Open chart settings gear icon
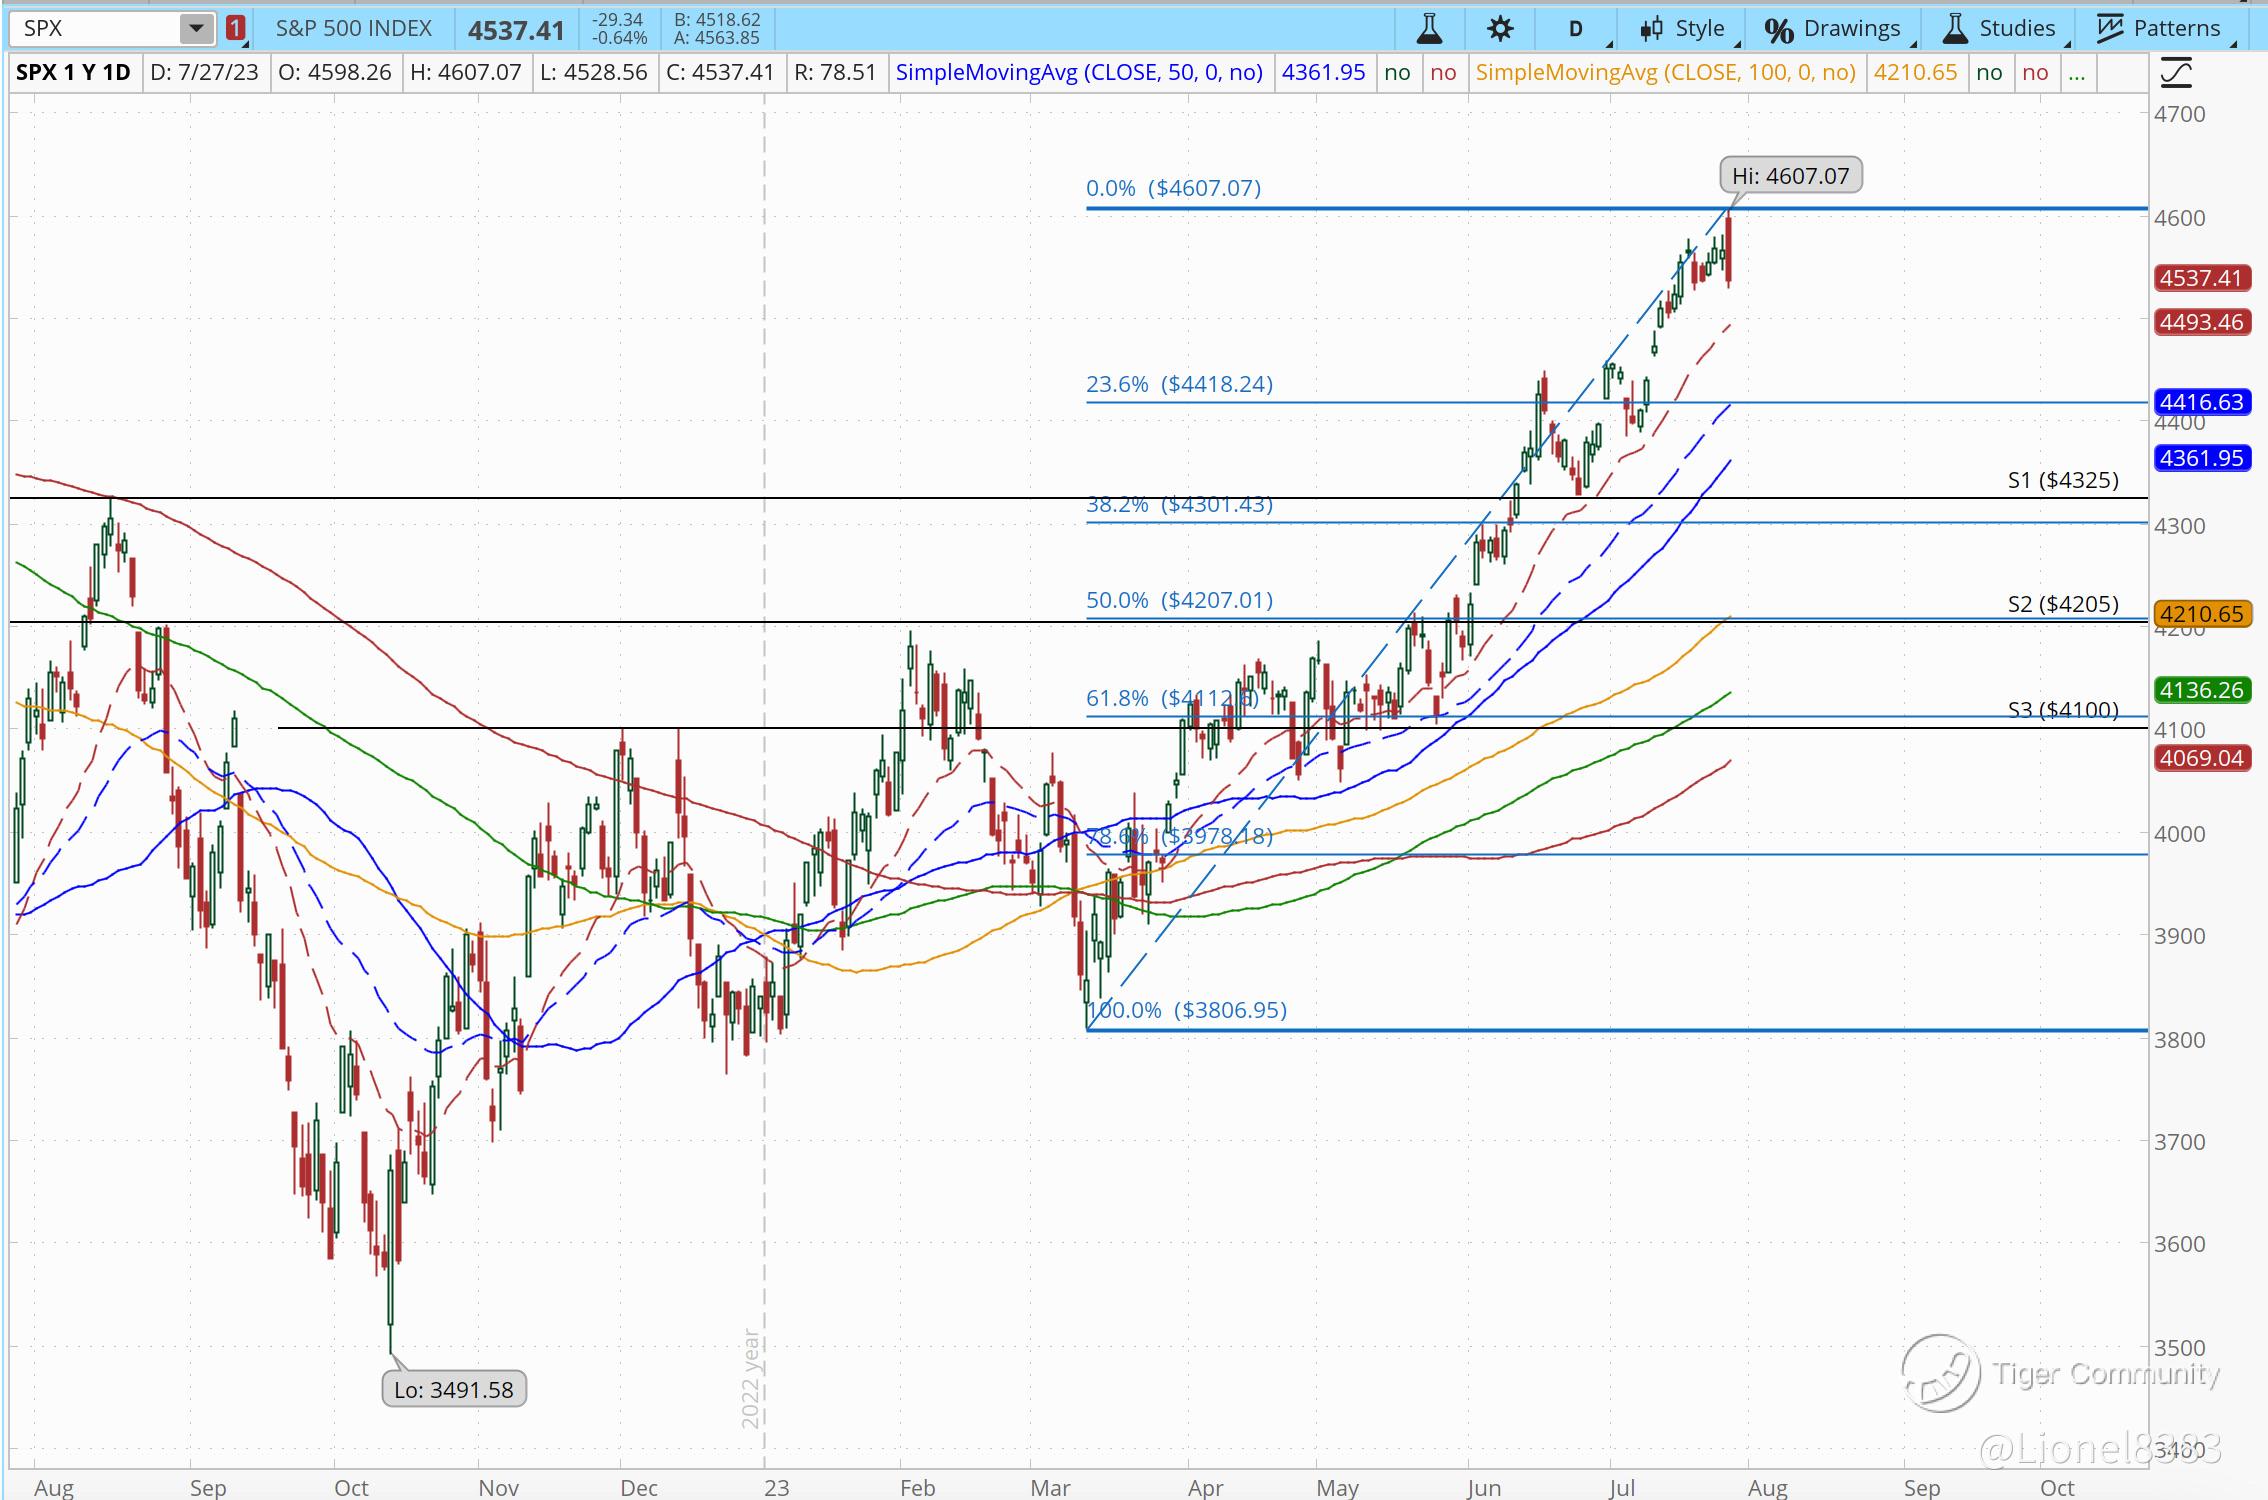The image size is (2268, 1500). click(1500, 29)
